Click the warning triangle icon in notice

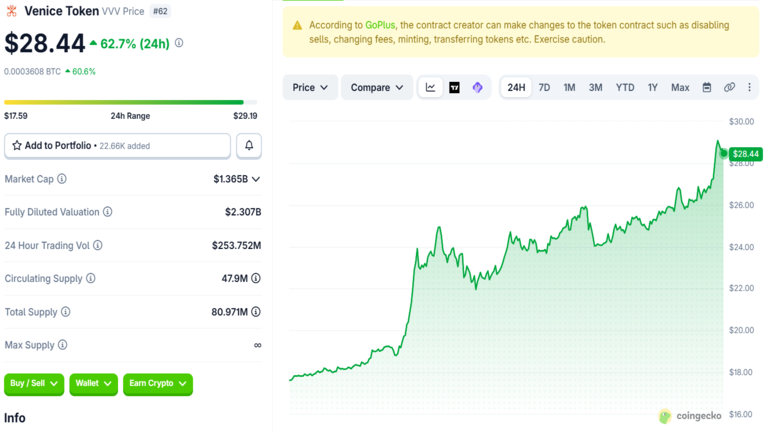(x=297, y=25)
